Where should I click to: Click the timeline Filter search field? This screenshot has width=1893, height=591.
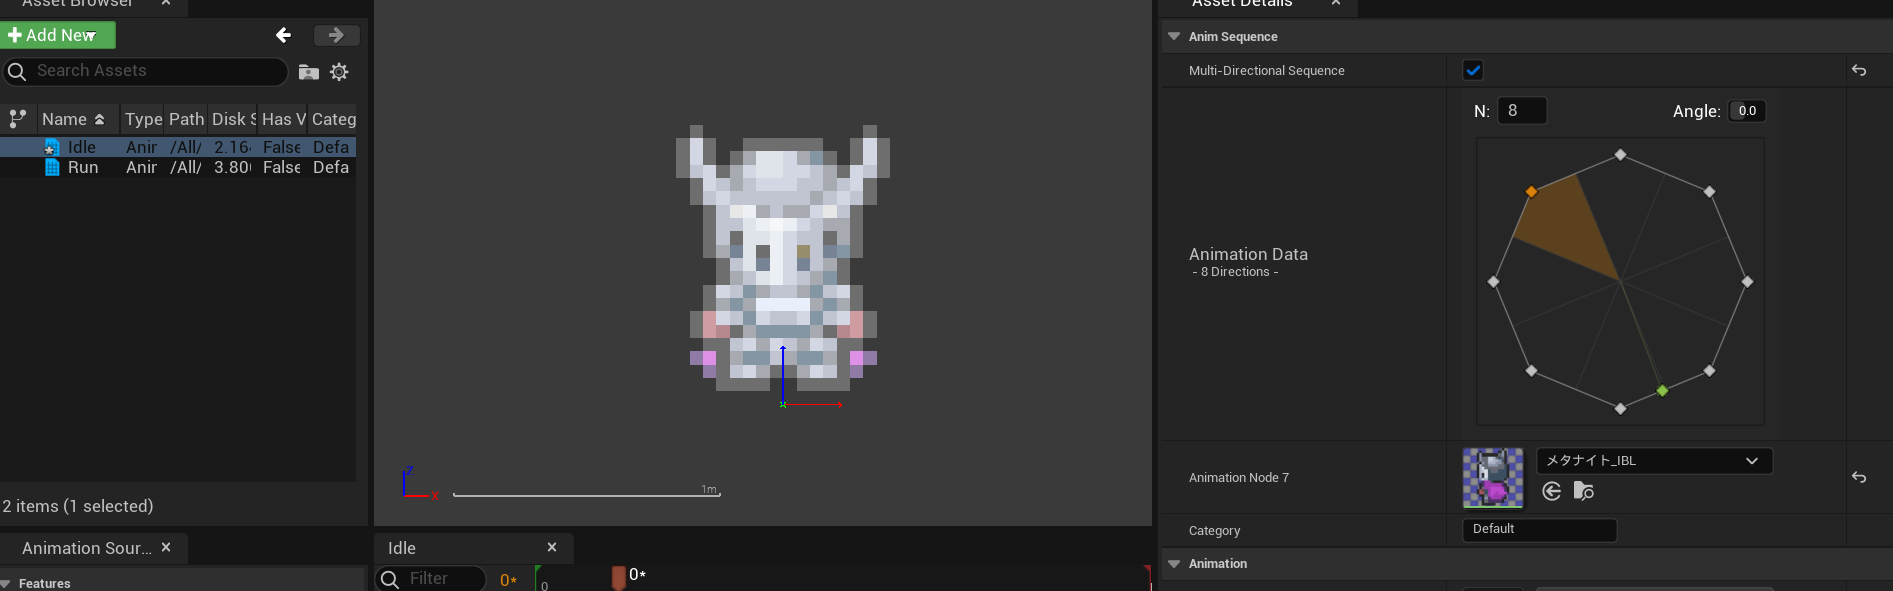tap(432, 579)
